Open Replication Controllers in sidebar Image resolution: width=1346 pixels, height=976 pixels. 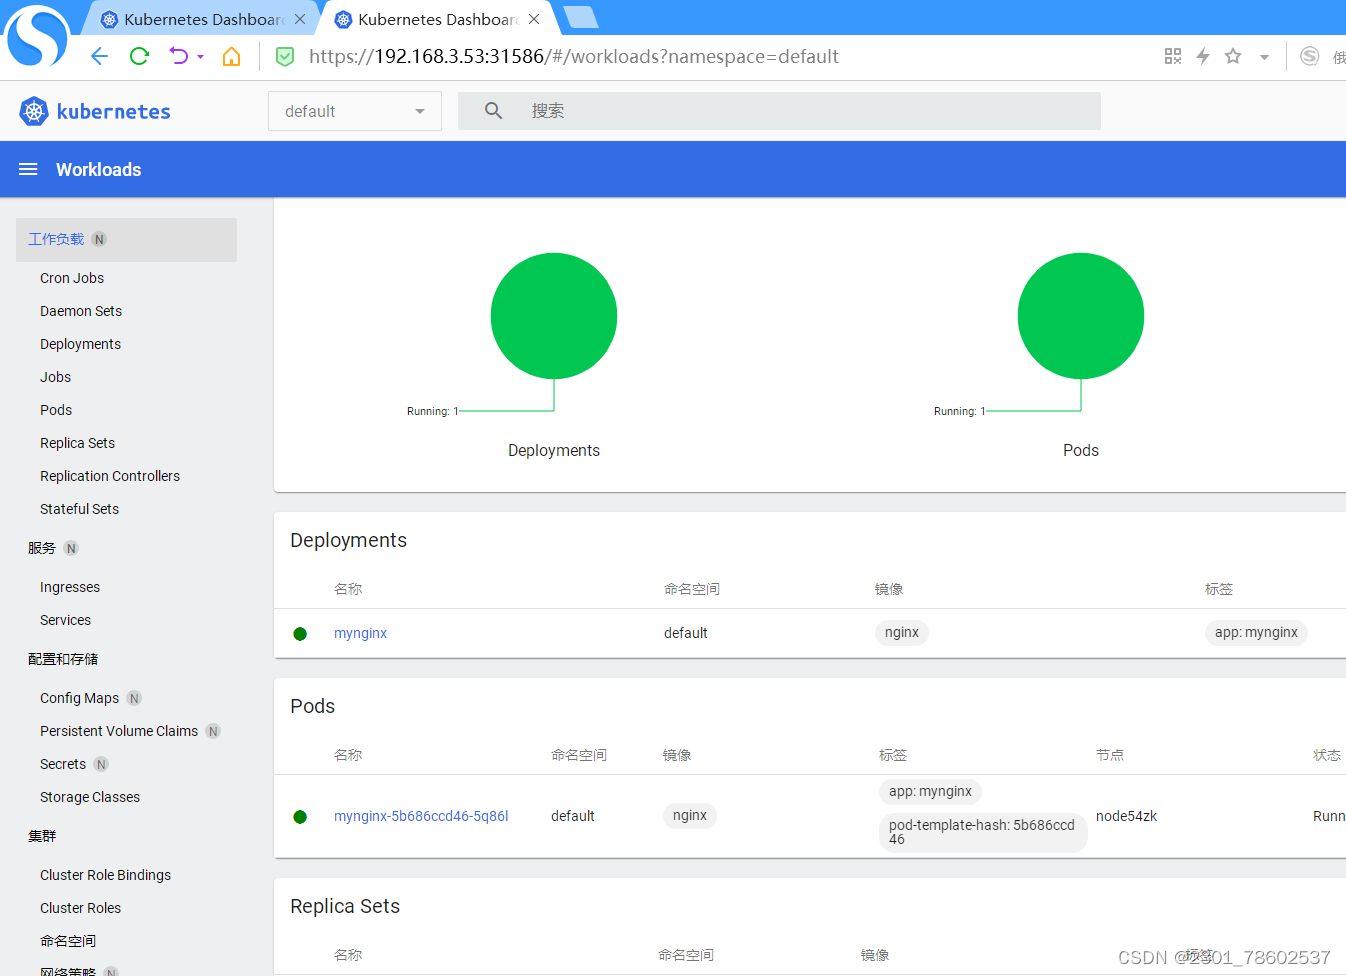[x=110, y=476]
